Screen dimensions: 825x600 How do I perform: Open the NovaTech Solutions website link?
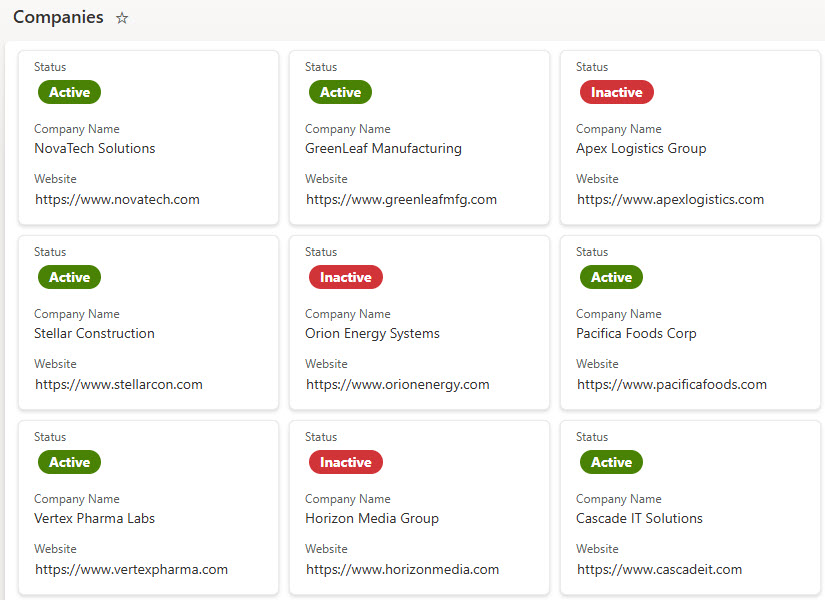tap(117, 199)
